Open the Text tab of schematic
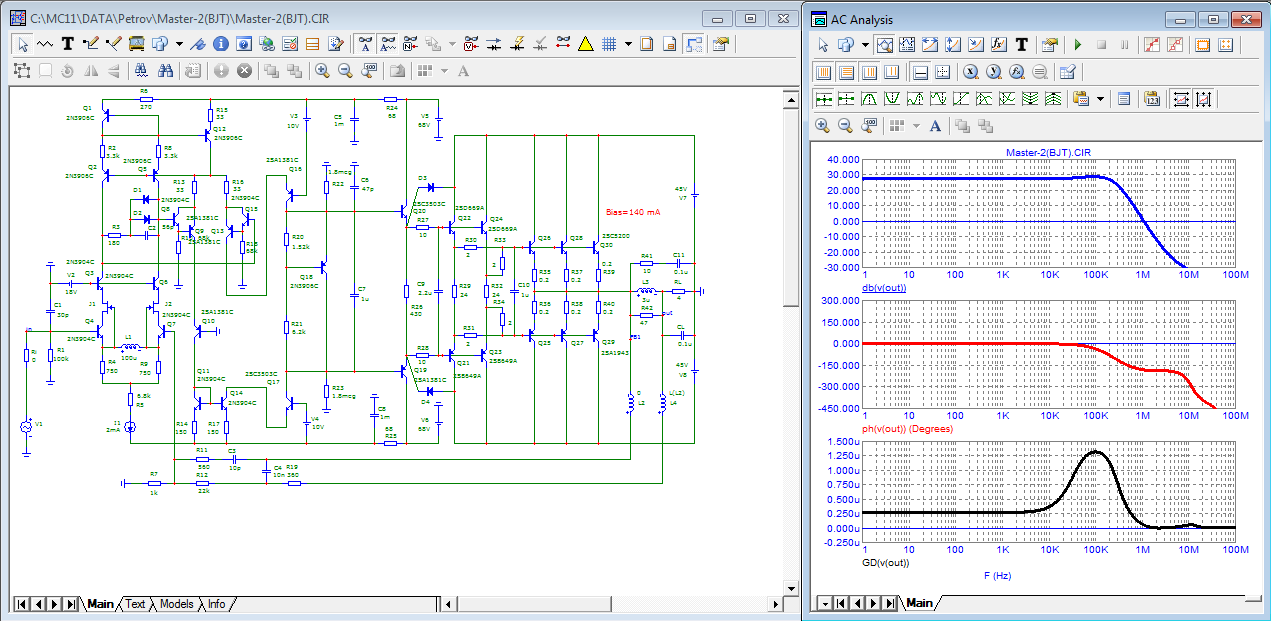 pos(135,604)
